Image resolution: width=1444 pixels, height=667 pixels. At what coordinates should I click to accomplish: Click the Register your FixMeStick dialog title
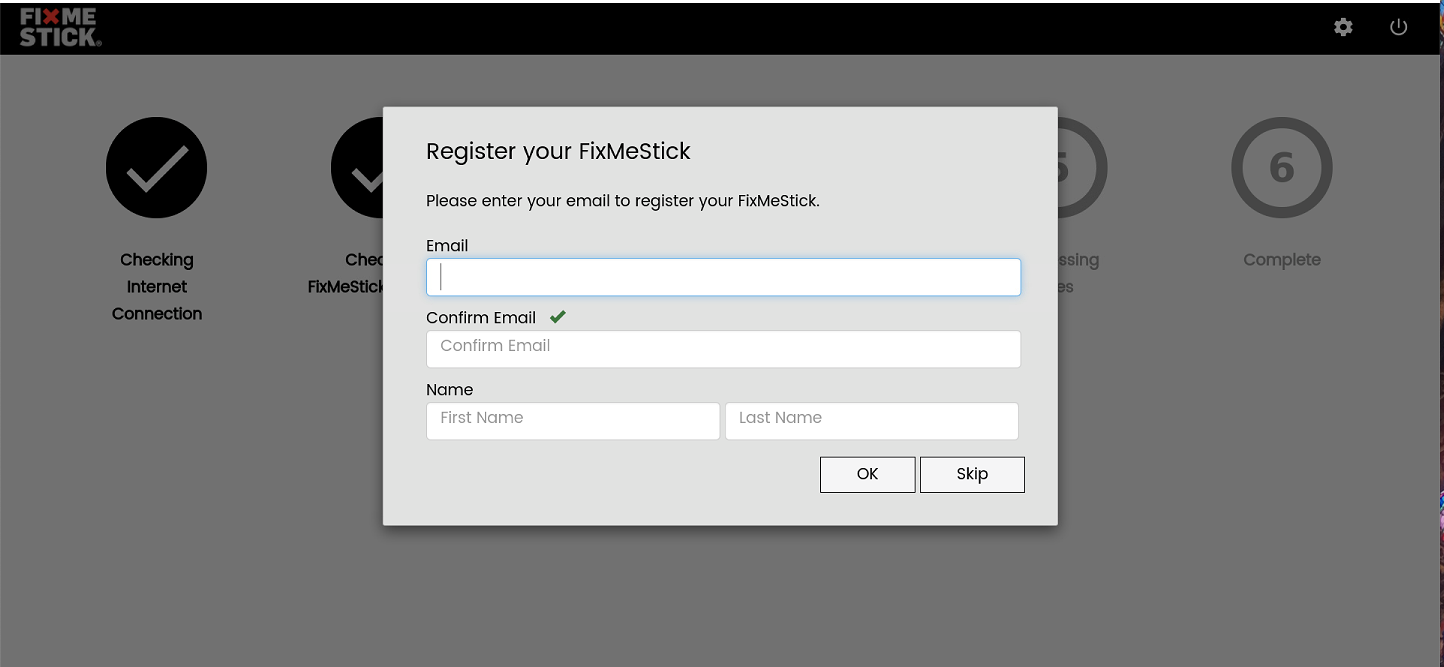click(558, 152)
